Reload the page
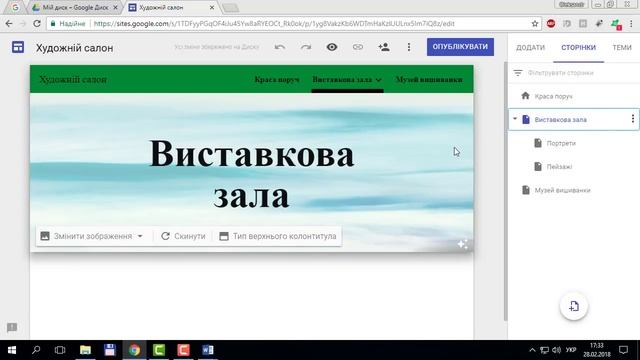The height and width of the screenshot is (360, 640). [37, 24]
